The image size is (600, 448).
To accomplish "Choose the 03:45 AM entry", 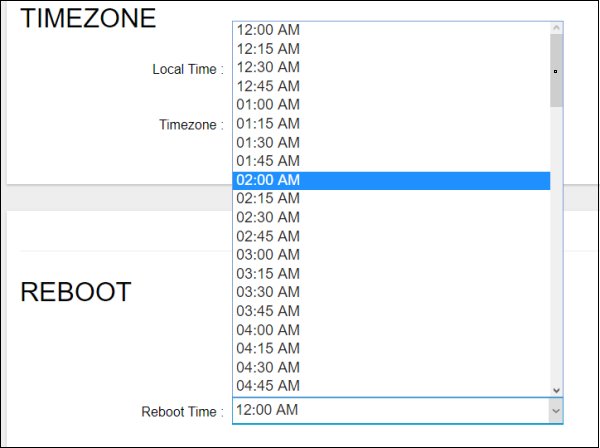I will tap(391, 311).
